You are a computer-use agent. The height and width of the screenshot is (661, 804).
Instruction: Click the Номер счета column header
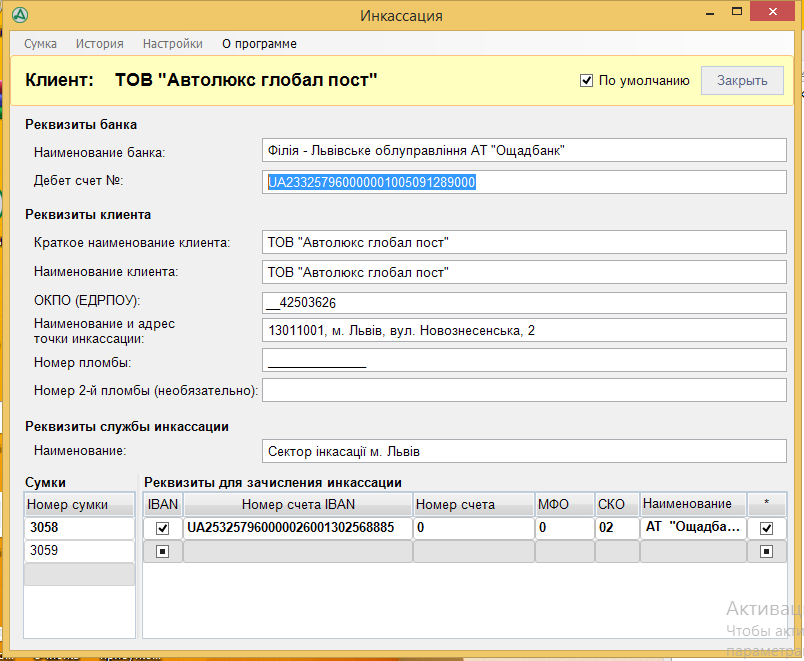pos(474,505)
